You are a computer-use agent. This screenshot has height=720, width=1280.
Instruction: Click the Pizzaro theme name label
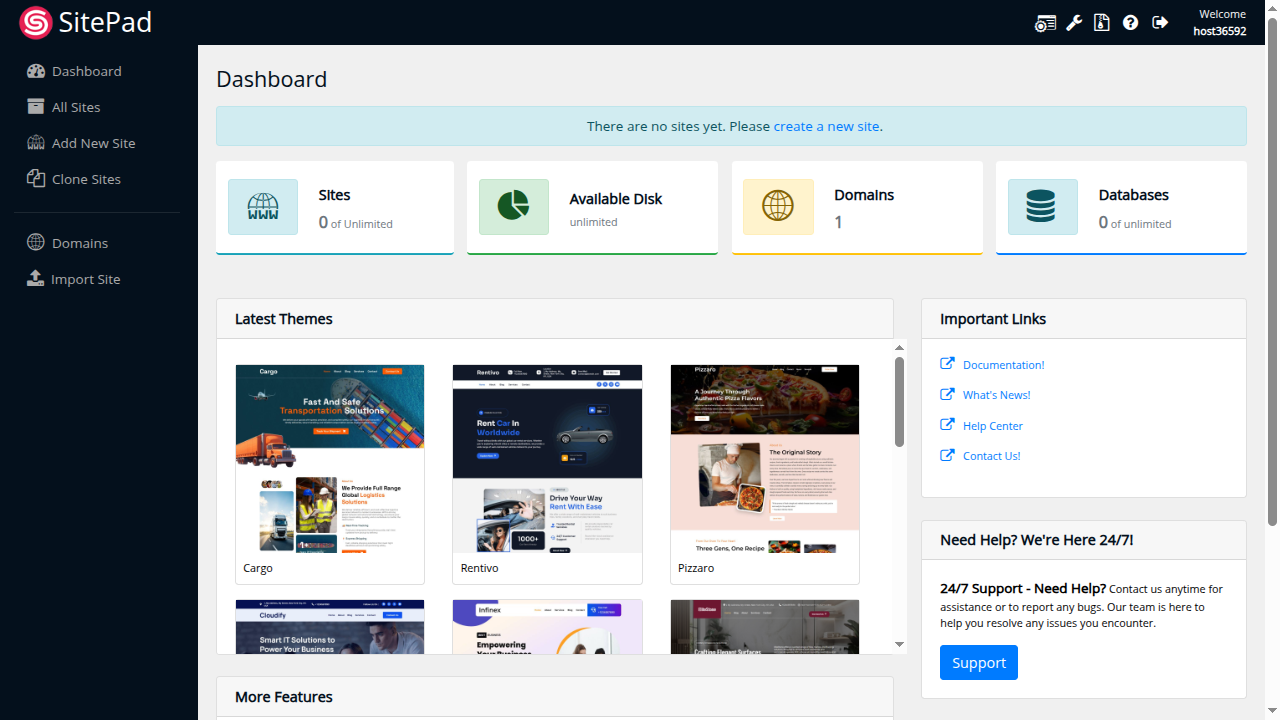tap(696, 568)
